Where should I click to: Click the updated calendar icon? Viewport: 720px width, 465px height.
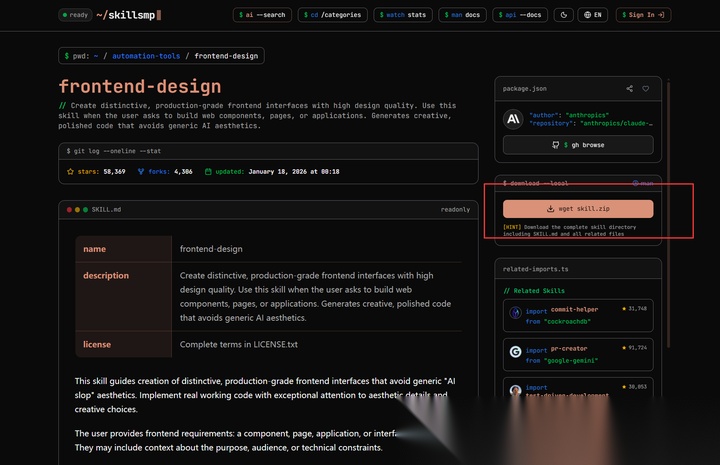pos(208,172)
